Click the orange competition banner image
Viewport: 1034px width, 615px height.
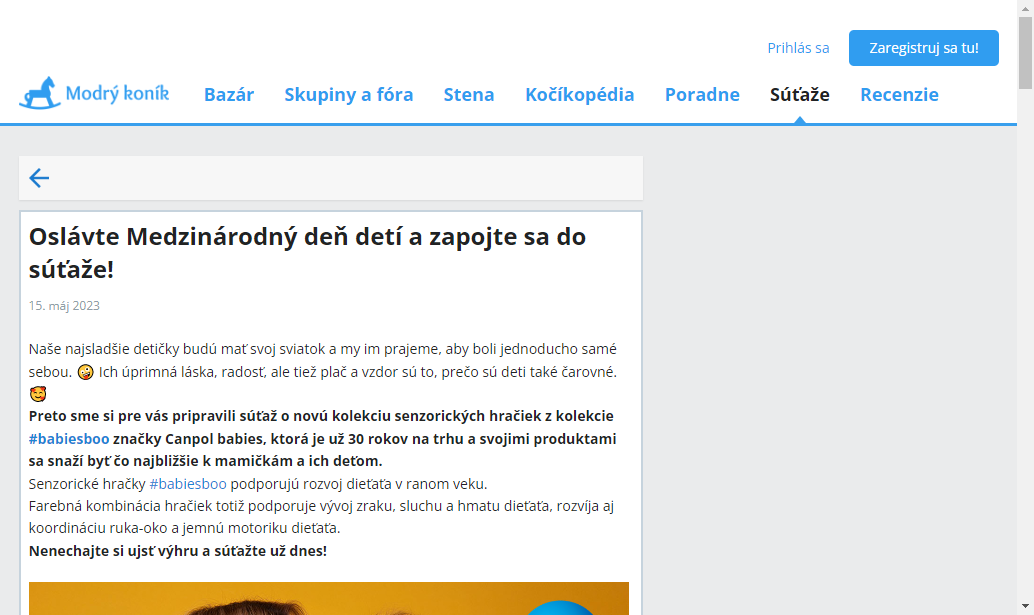[x=328, y=599]
